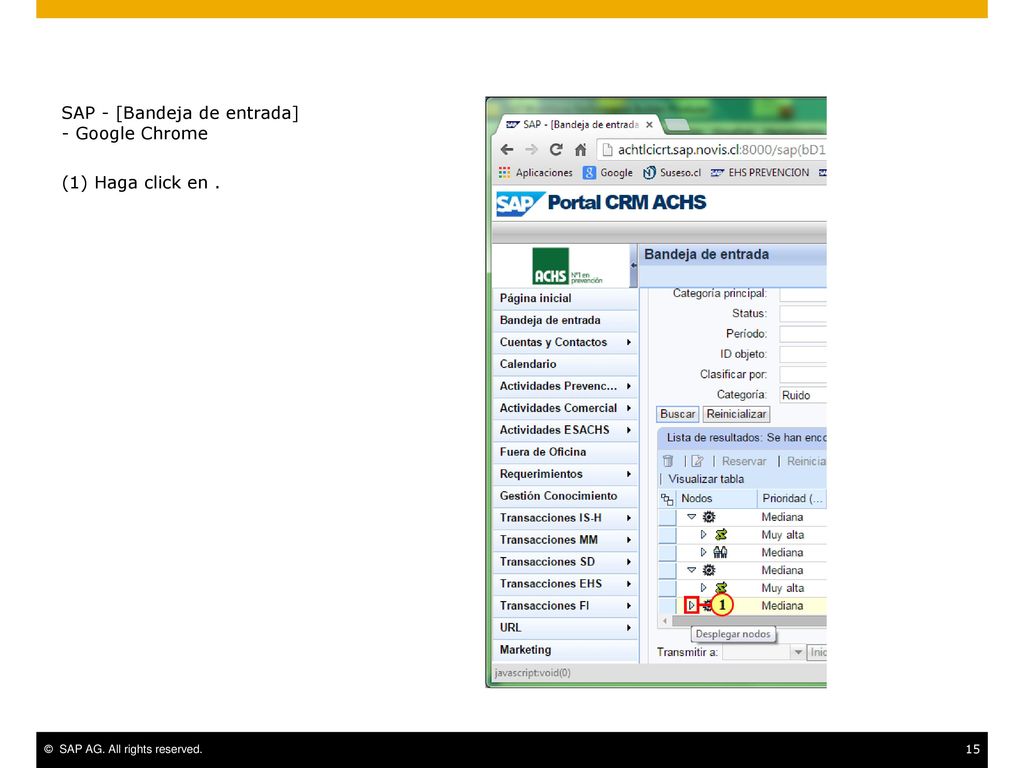Open the Actividades ESACHS menu

pyautogui.click(x=565, y=430)
